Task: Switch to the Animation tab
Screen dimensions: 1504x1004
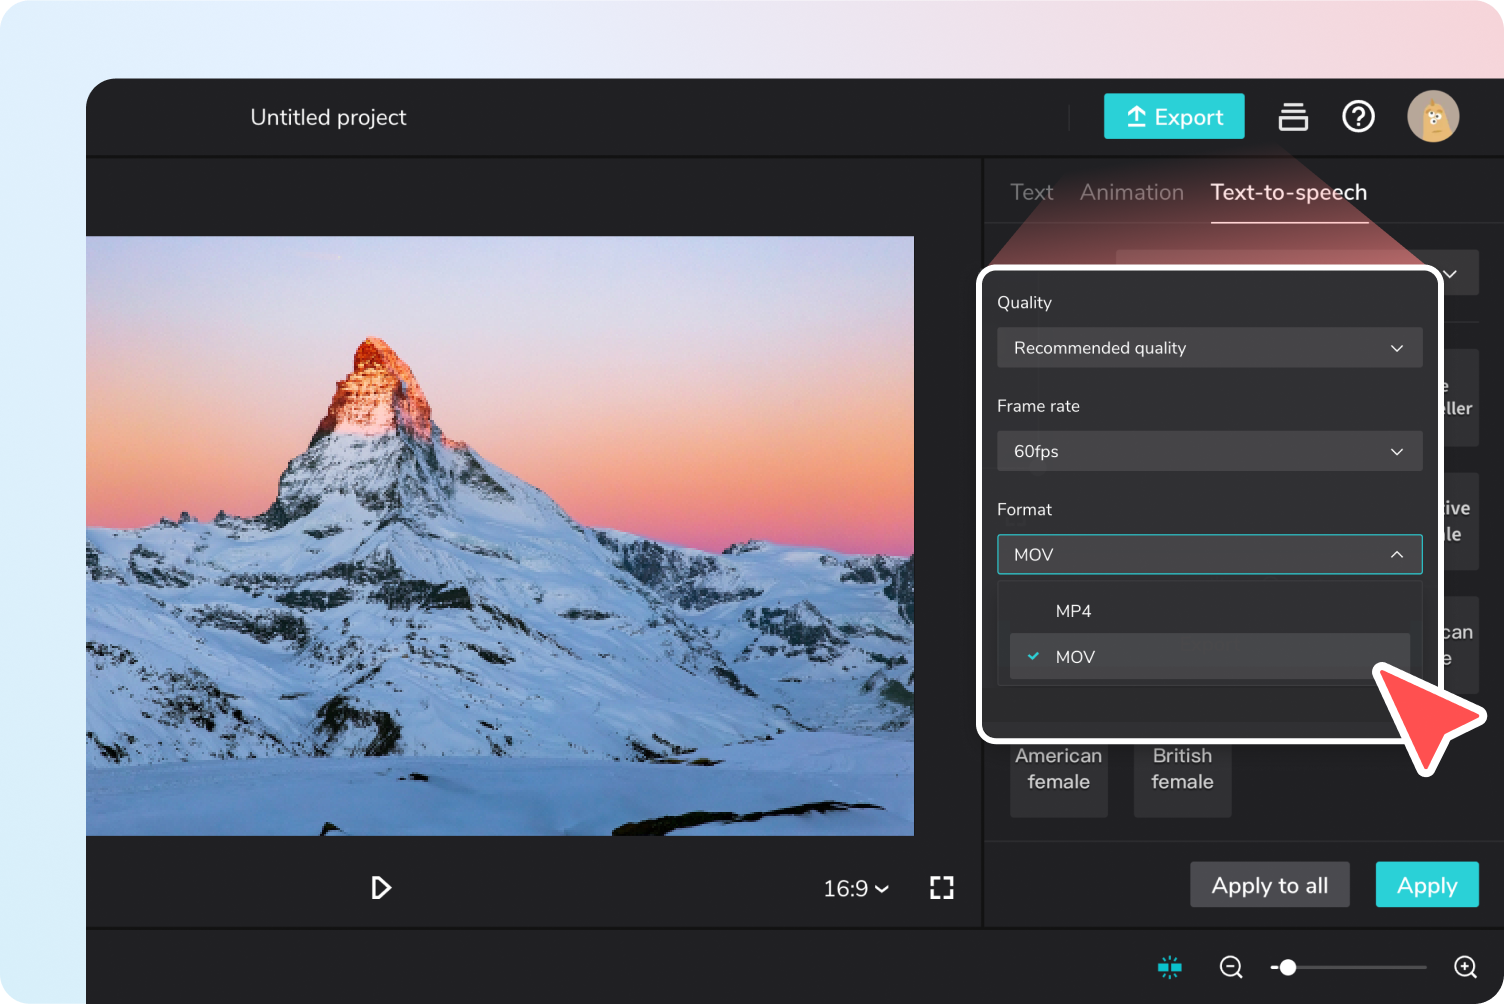Action: pos(1131,192)
